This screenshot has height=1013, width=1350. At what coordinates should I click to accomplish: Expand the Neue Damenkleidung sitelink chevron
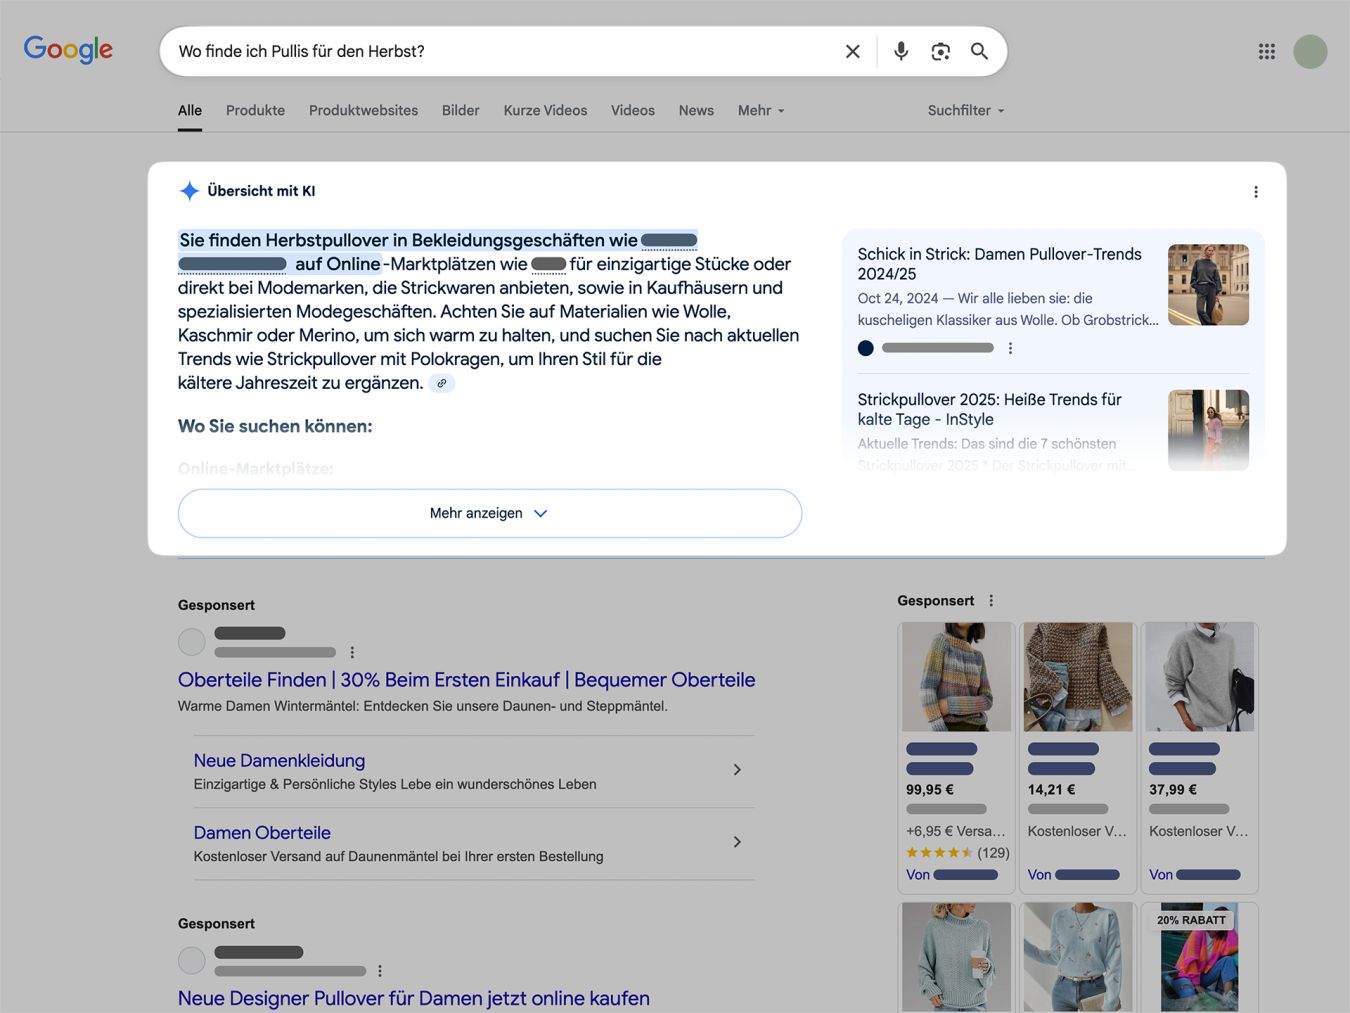[x=737, y=770]
